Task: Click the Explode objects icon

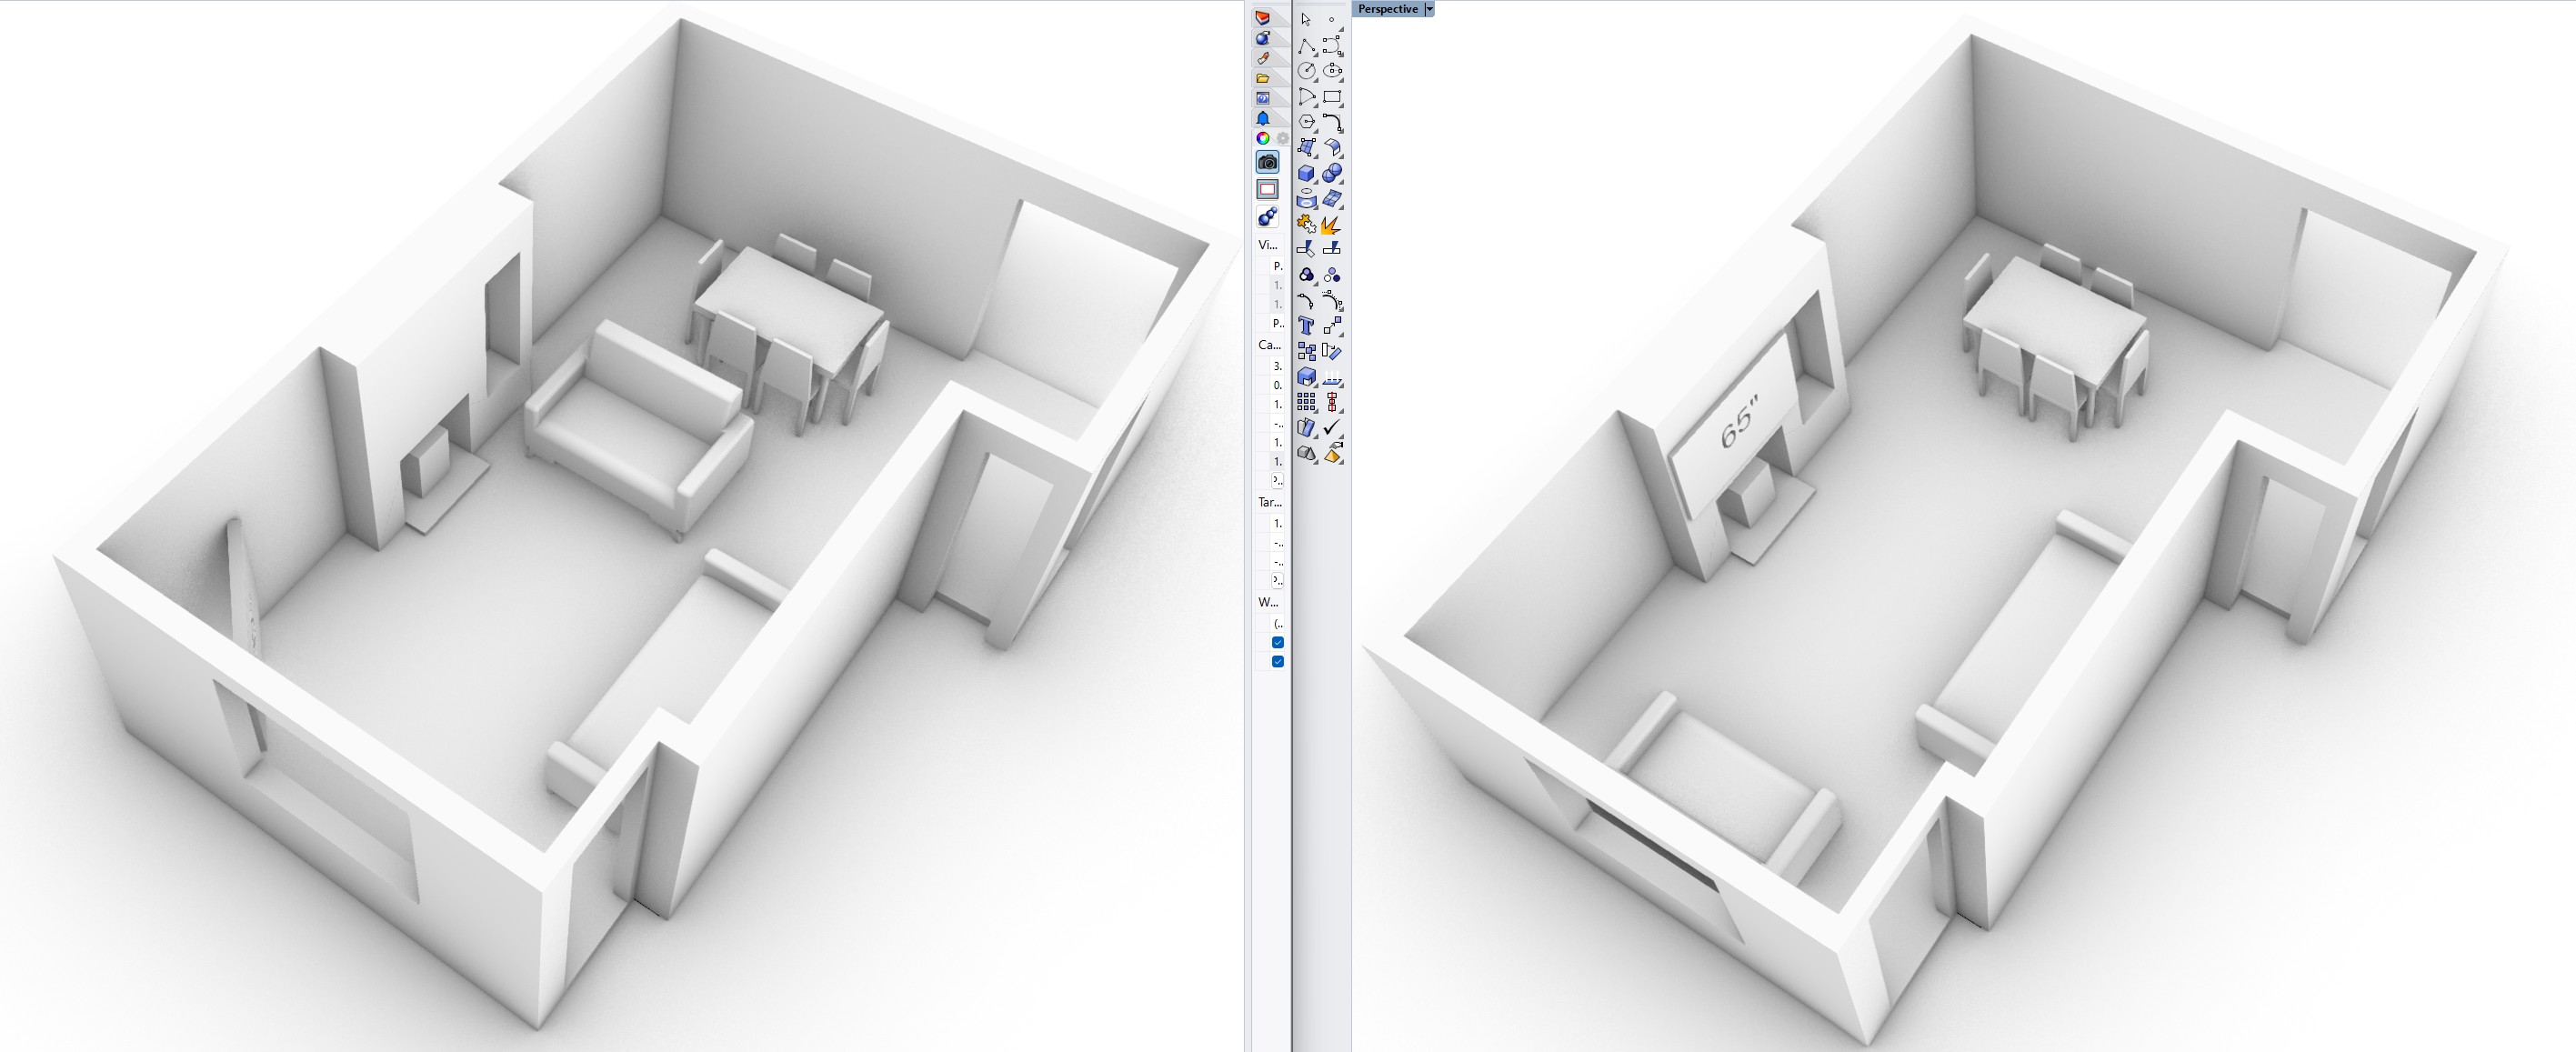Action: tap(1330, 226)
